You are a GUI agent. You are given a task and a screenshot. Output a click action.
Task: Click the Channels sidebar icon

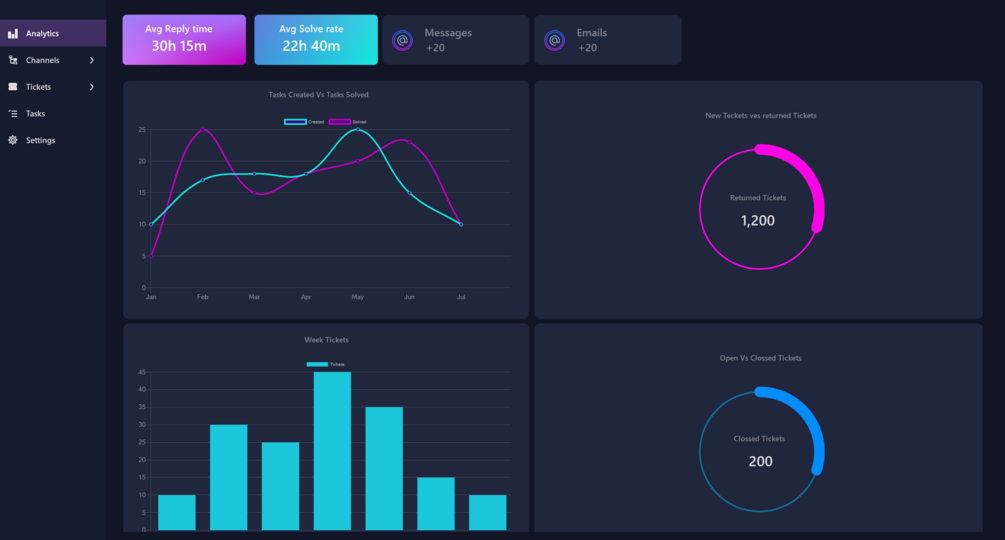(x=13, y=60)
